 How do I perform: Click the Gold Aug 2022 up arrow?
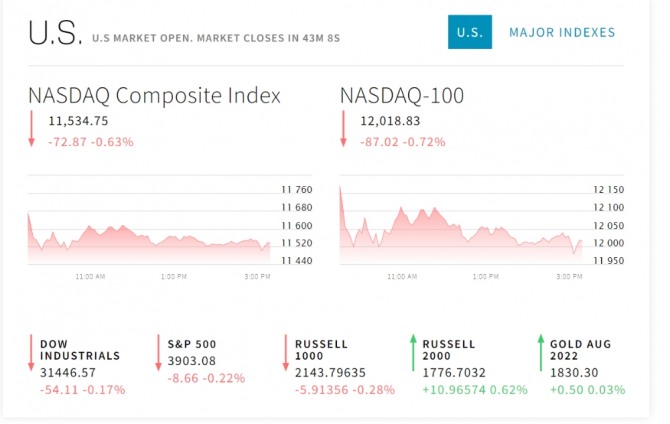click(541, 353)
